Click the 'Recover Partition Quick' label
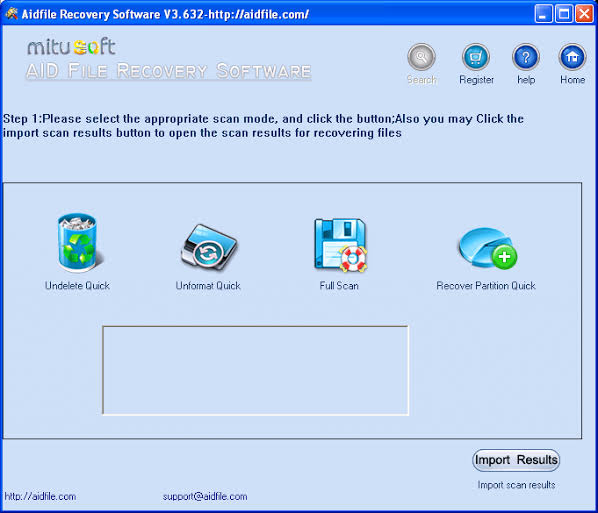 point(486,286)
